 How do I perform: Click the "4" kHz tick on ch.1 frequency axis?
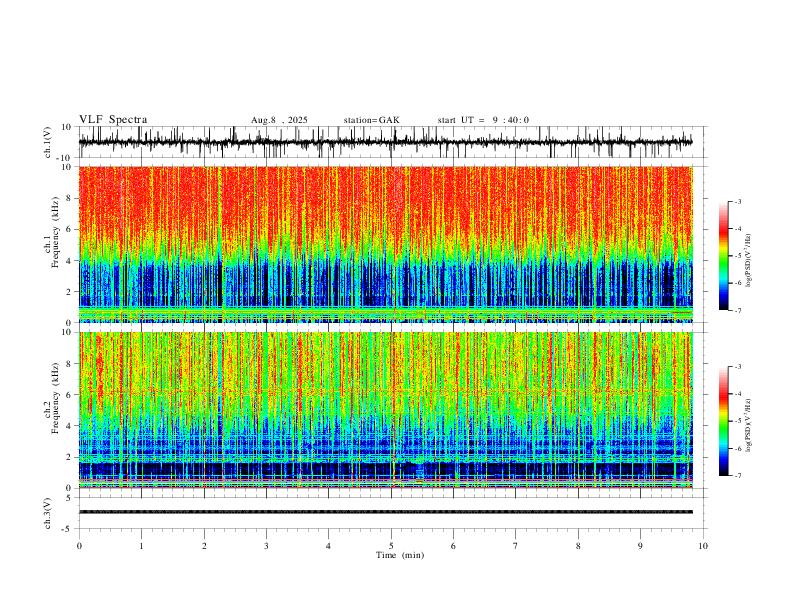click(69, 261)
